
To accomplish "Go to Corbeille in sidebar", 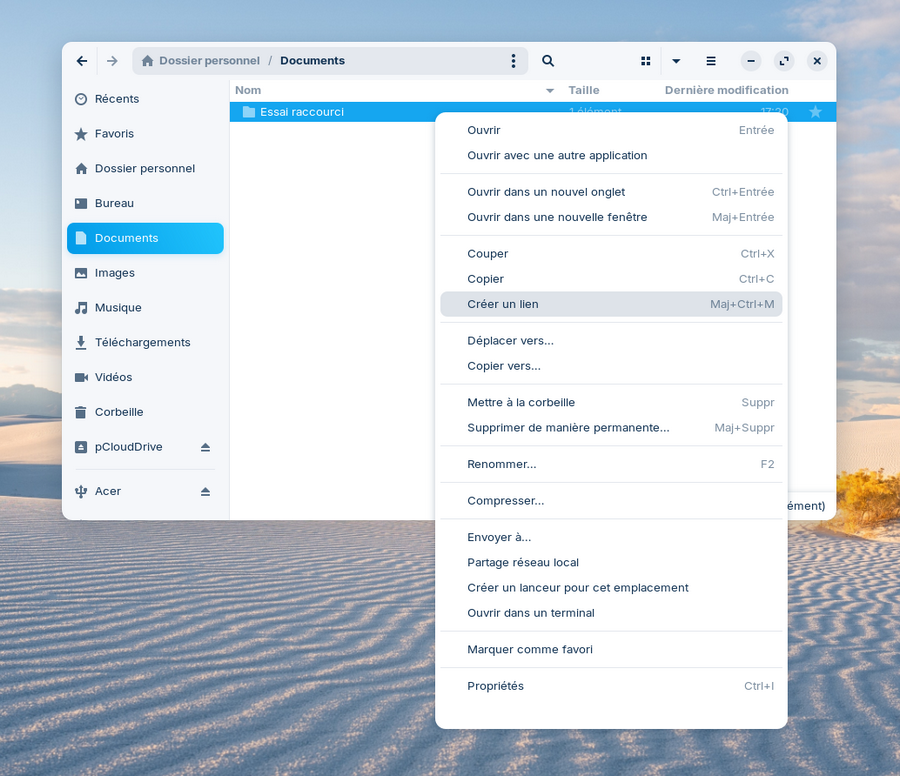I will tap(119, 412).
